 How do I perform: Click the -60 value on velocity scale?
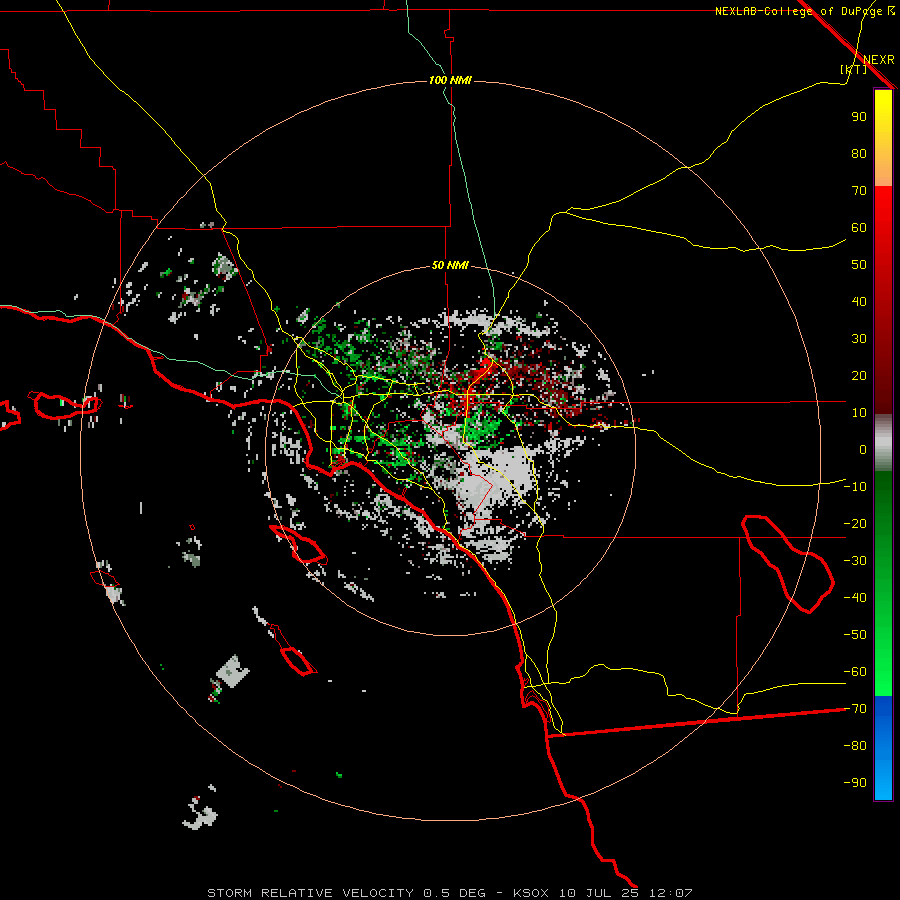(x=855, y=672)
